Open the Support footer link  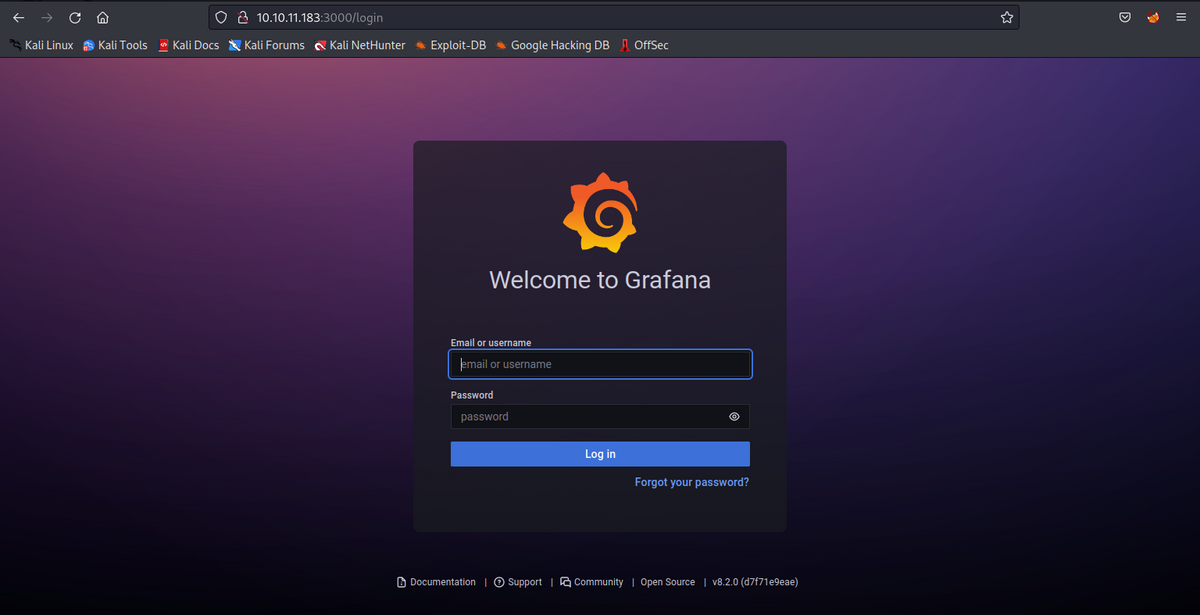tap(518, 582)
